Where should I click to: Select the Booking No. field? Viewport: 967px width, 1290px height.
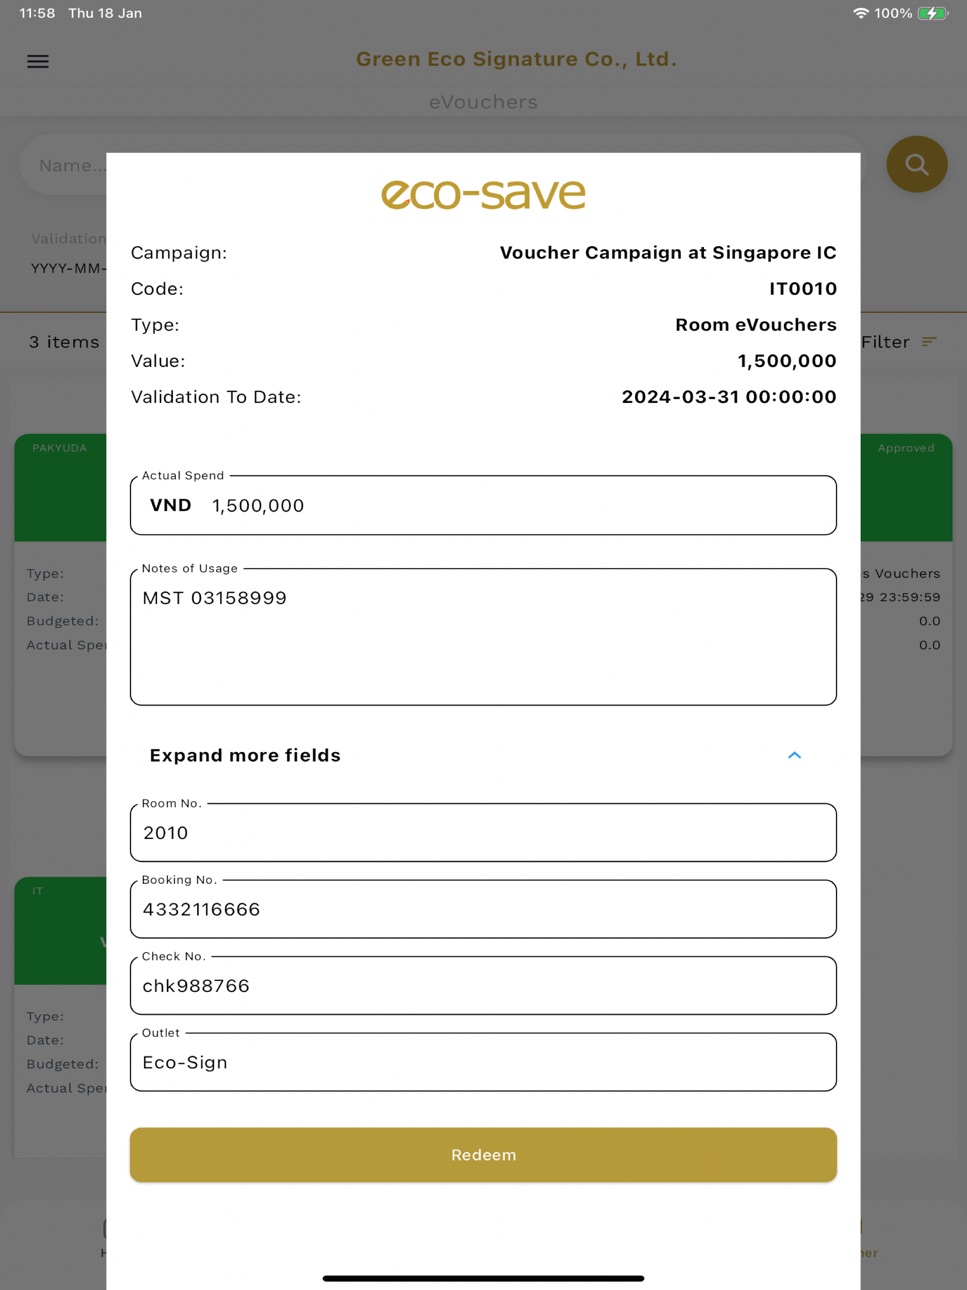tap(483, 909)
